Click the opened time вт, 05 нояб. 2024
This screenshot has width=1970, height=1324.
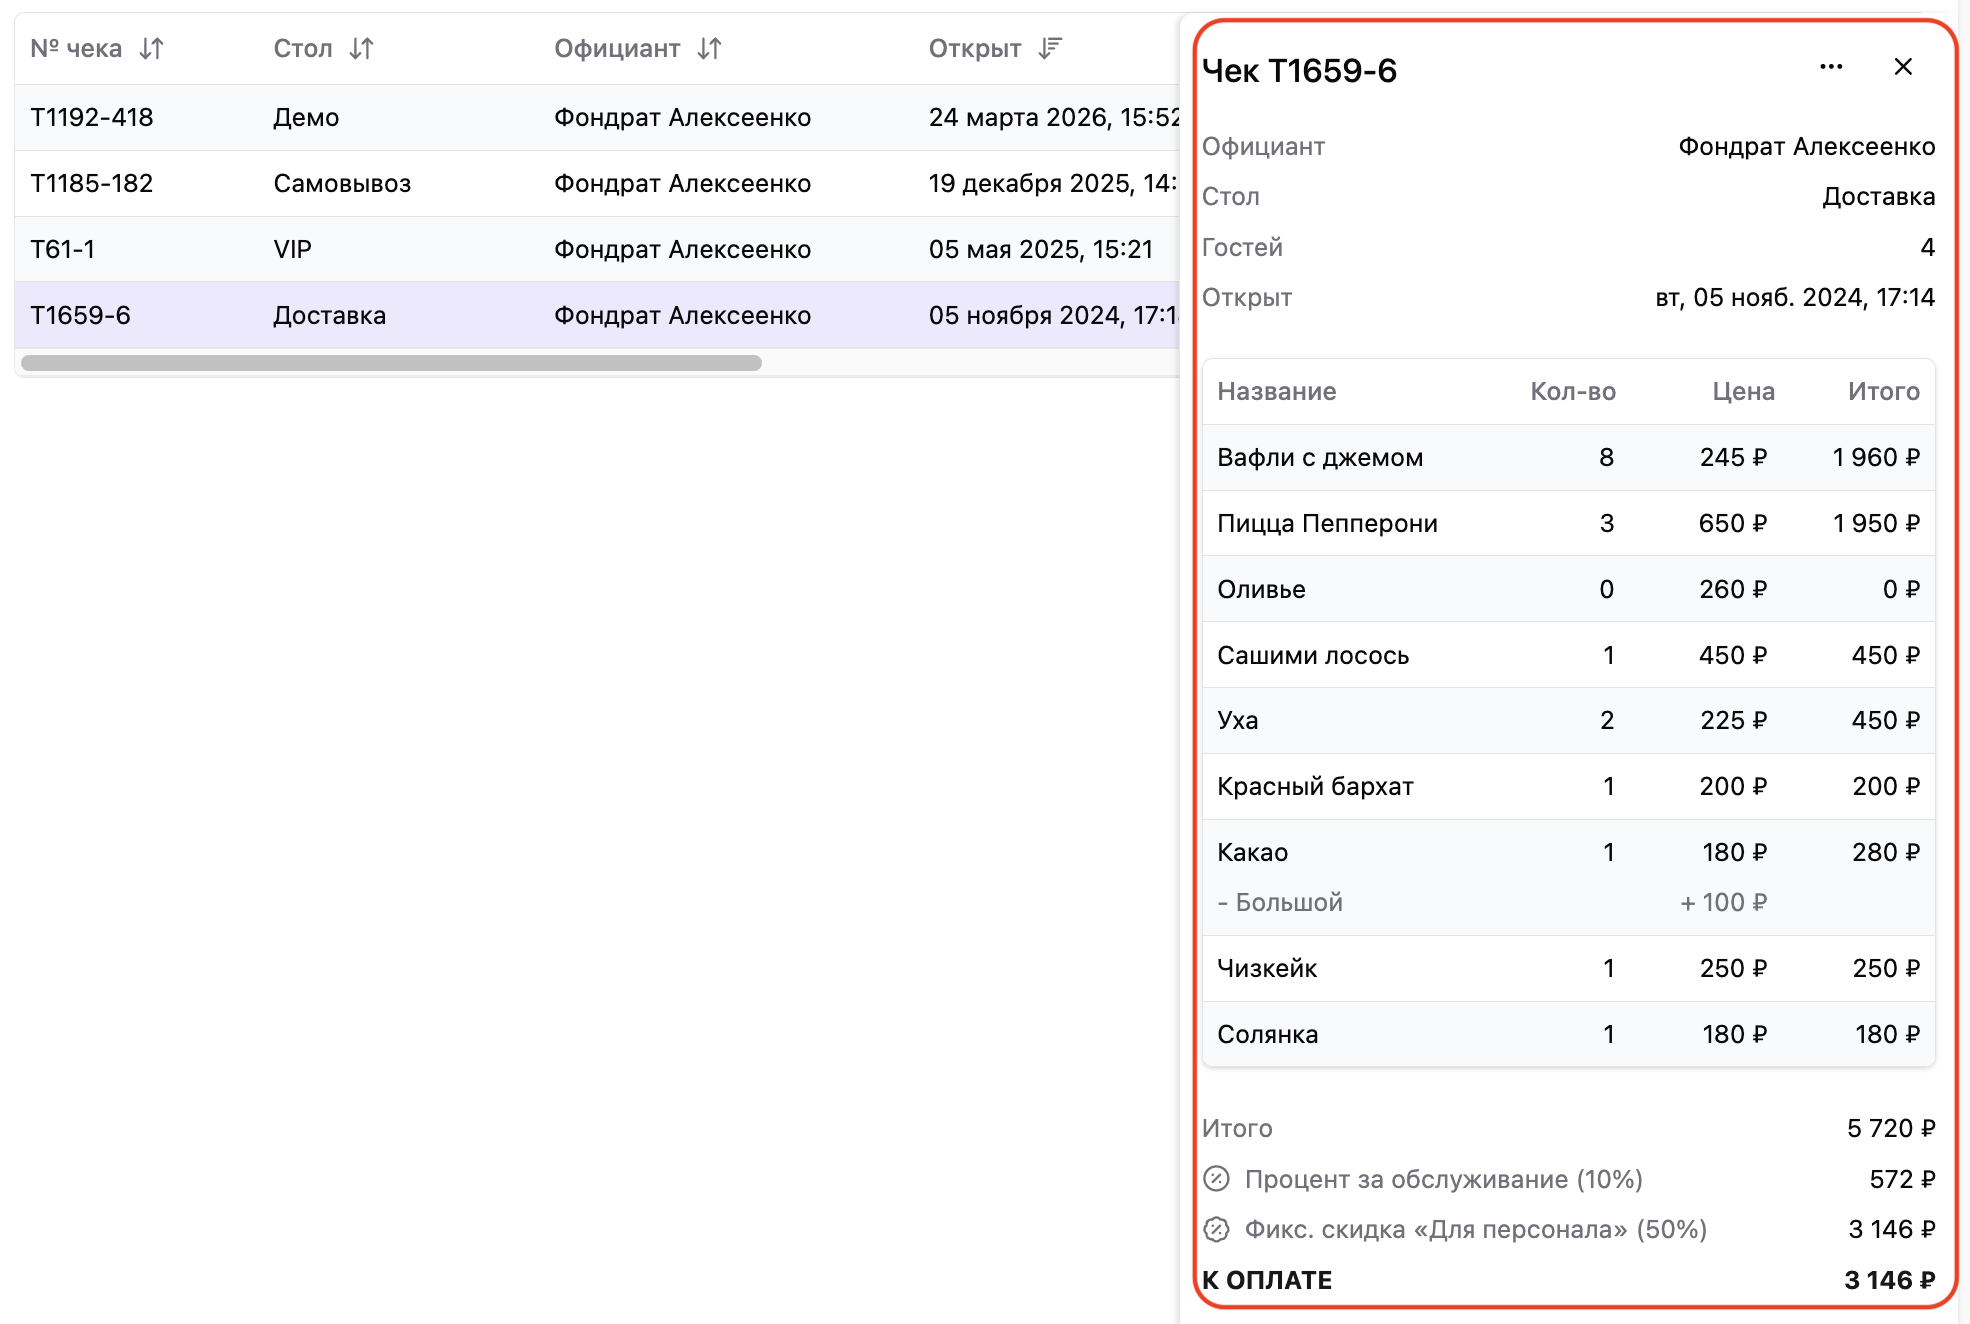(x=1795, y=297)
